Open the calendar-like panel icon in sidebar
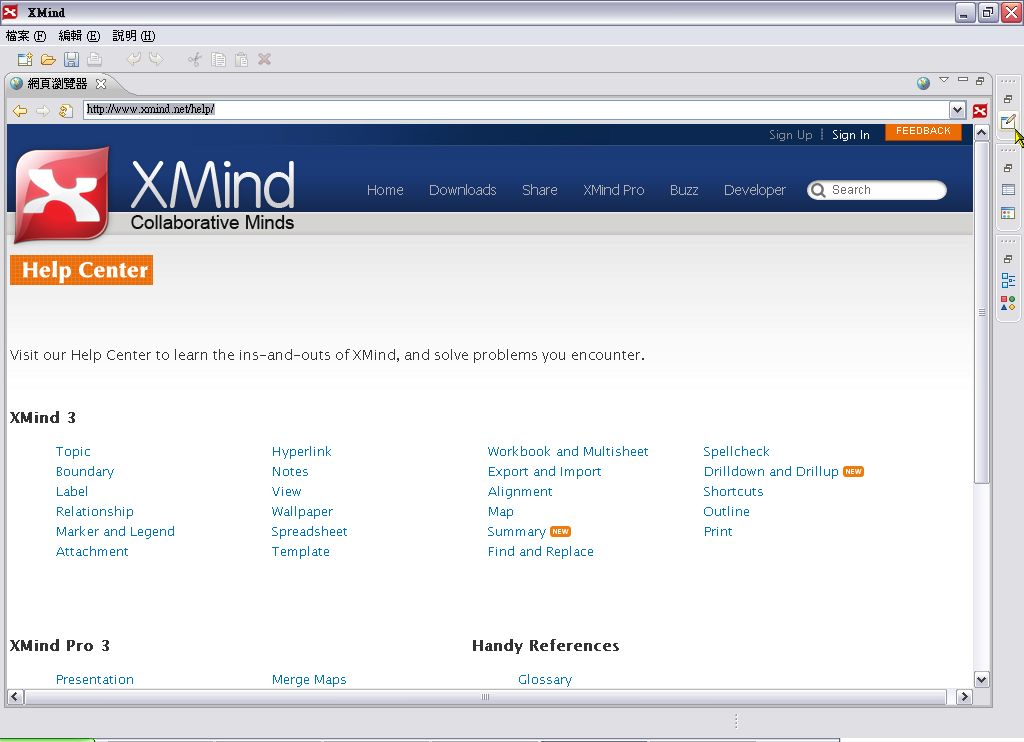The height and width of the screenshot is (742, 1024). coord(1008,213)
